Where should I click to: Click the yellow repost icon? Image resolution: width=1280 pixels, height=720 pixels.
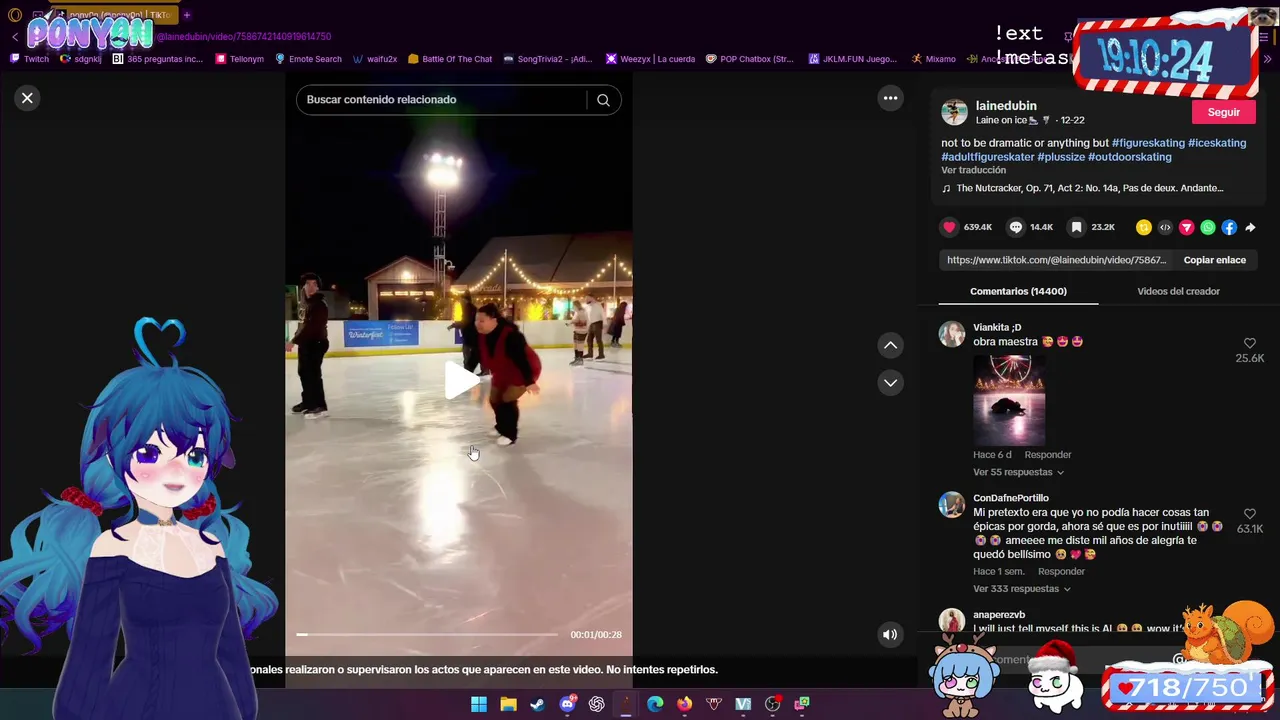[x=1144, y=227]
